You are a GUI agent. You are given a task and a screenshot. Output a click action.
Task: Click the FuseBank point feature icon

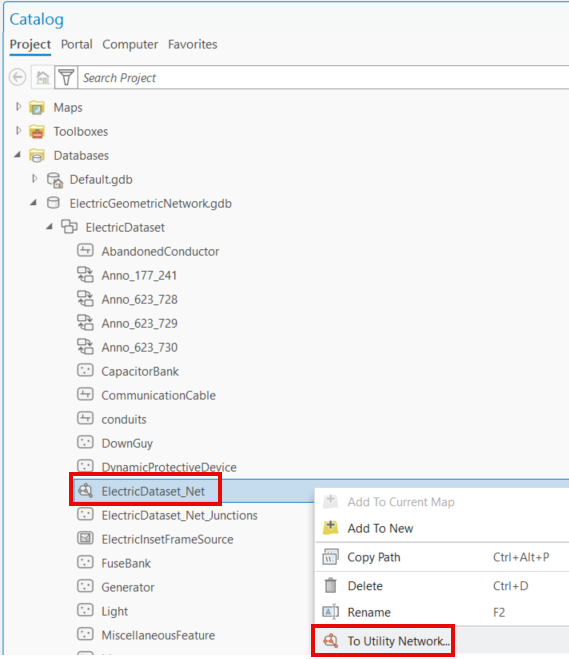point(85,562)
